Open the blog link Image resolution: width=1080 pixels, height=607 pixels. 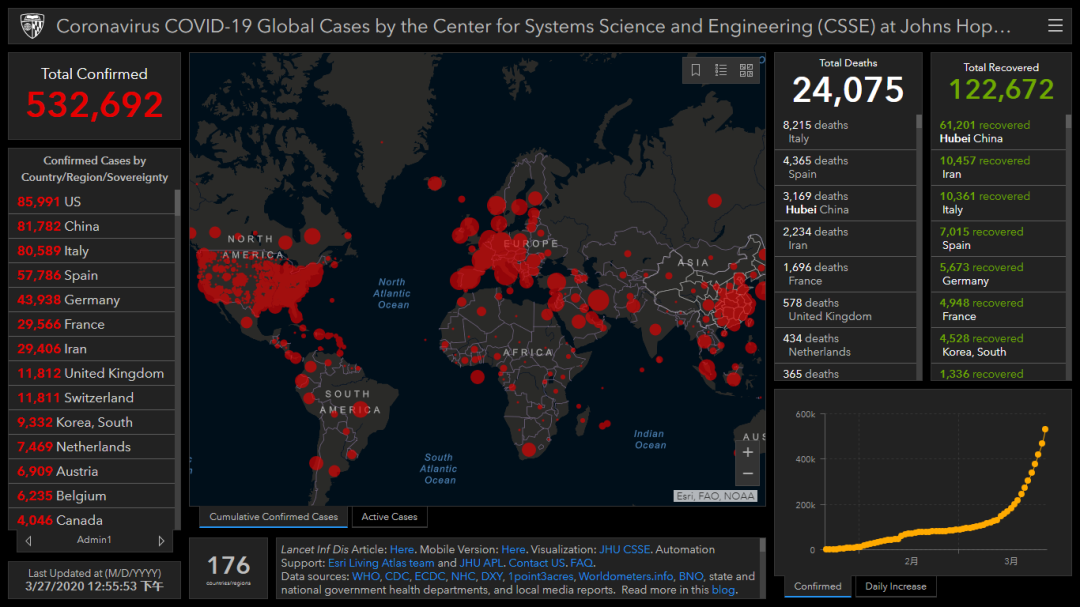pos(723,590)
